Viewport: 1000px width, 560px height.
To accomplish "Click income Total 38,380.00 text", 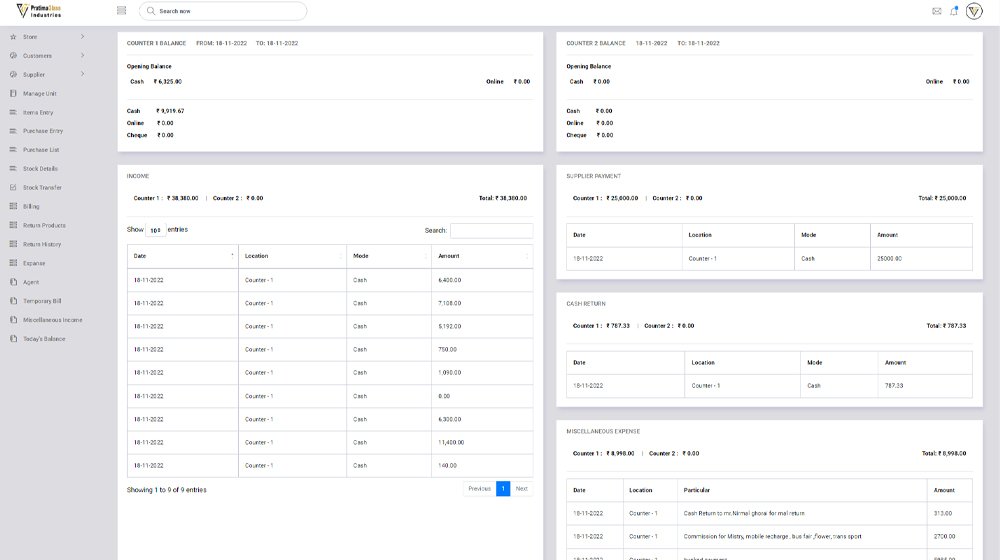I will tap(503, 198).
